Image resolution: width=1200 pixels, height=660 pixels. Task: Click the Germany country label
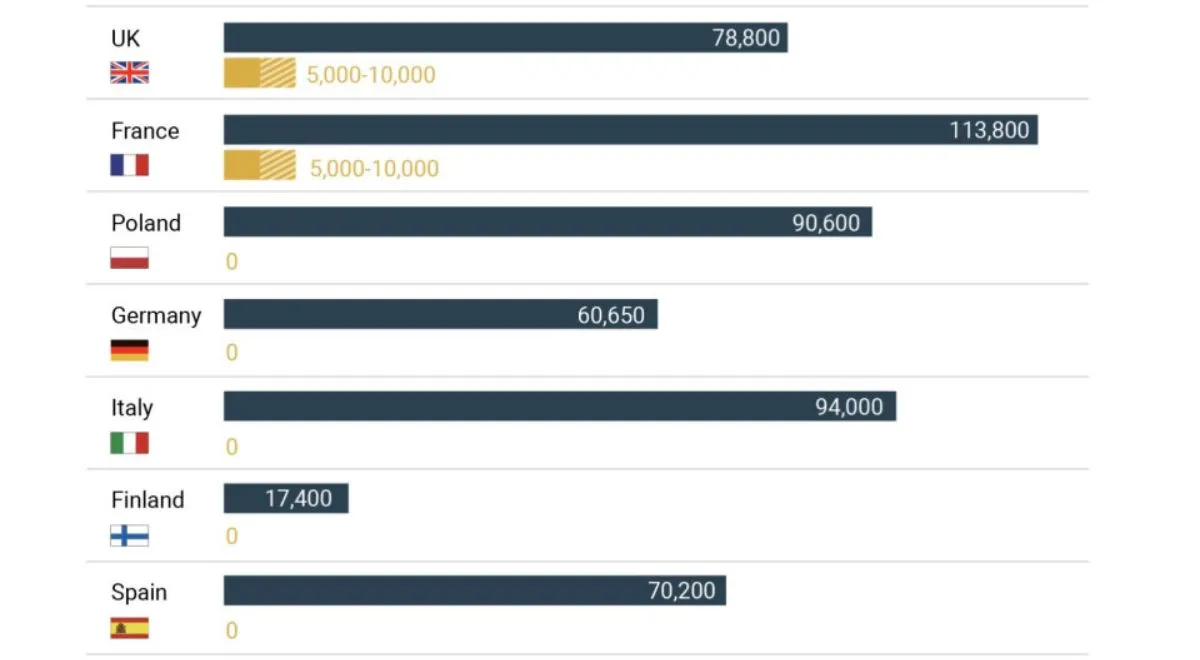tap(156, 315)
